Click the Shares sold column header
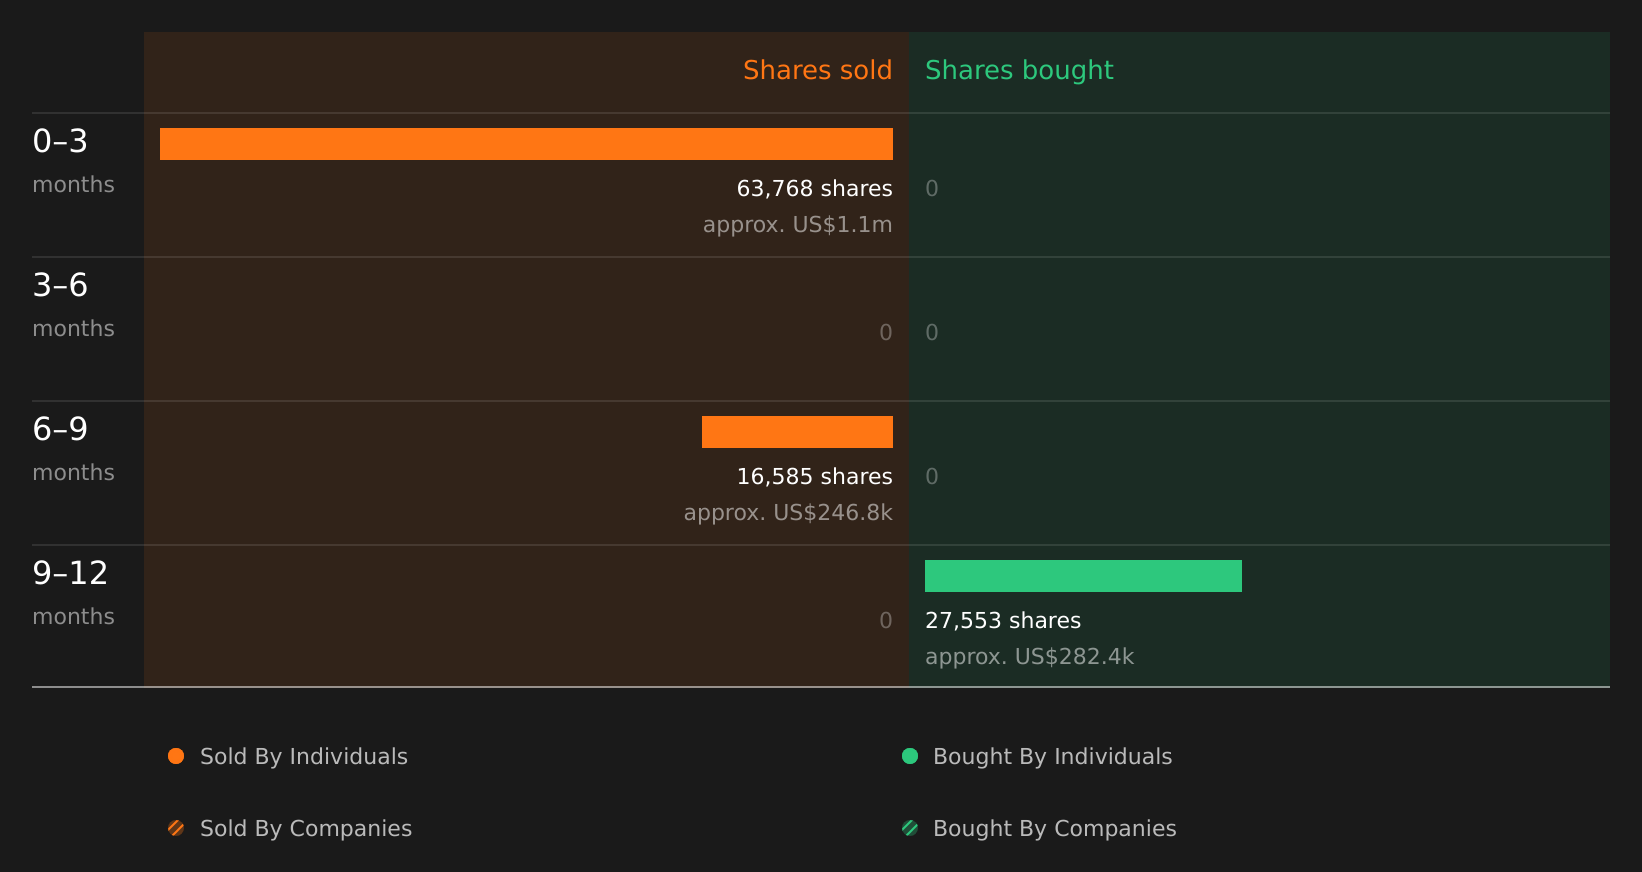 [x=818, y=70]
